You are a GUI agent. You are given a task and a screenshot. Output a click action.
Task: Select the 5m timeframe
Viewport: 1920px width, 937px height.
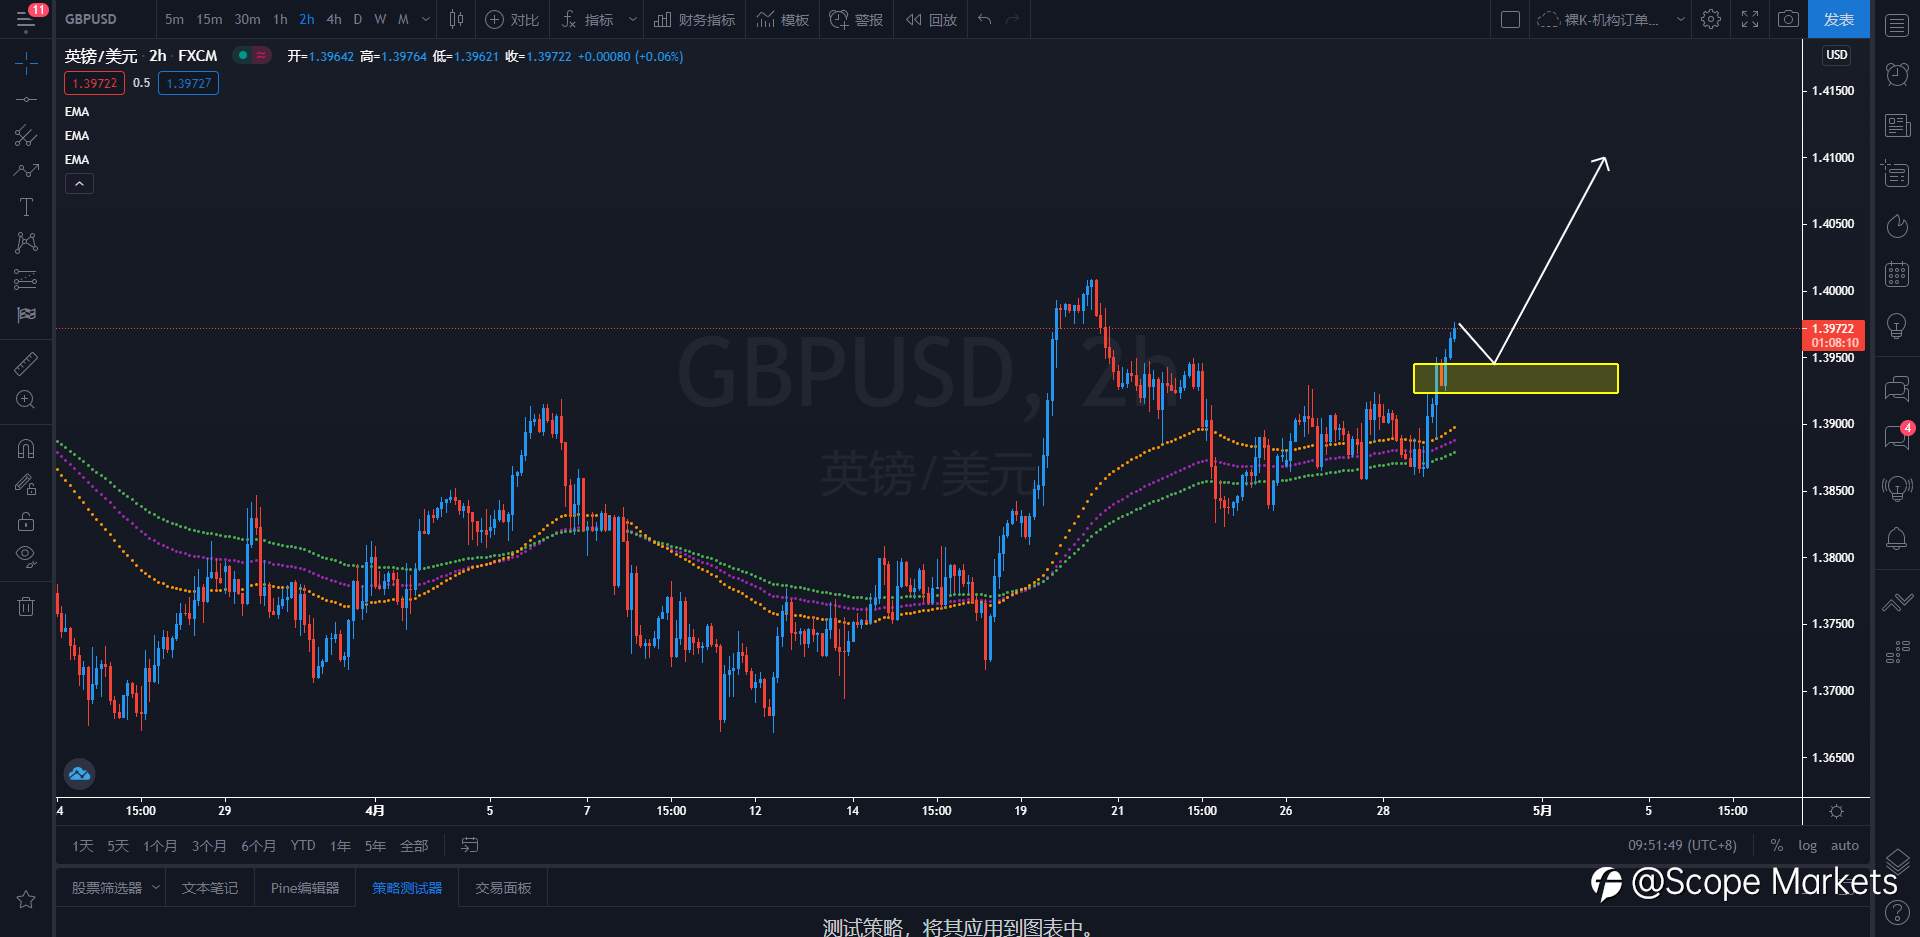[x=174, y=19]
